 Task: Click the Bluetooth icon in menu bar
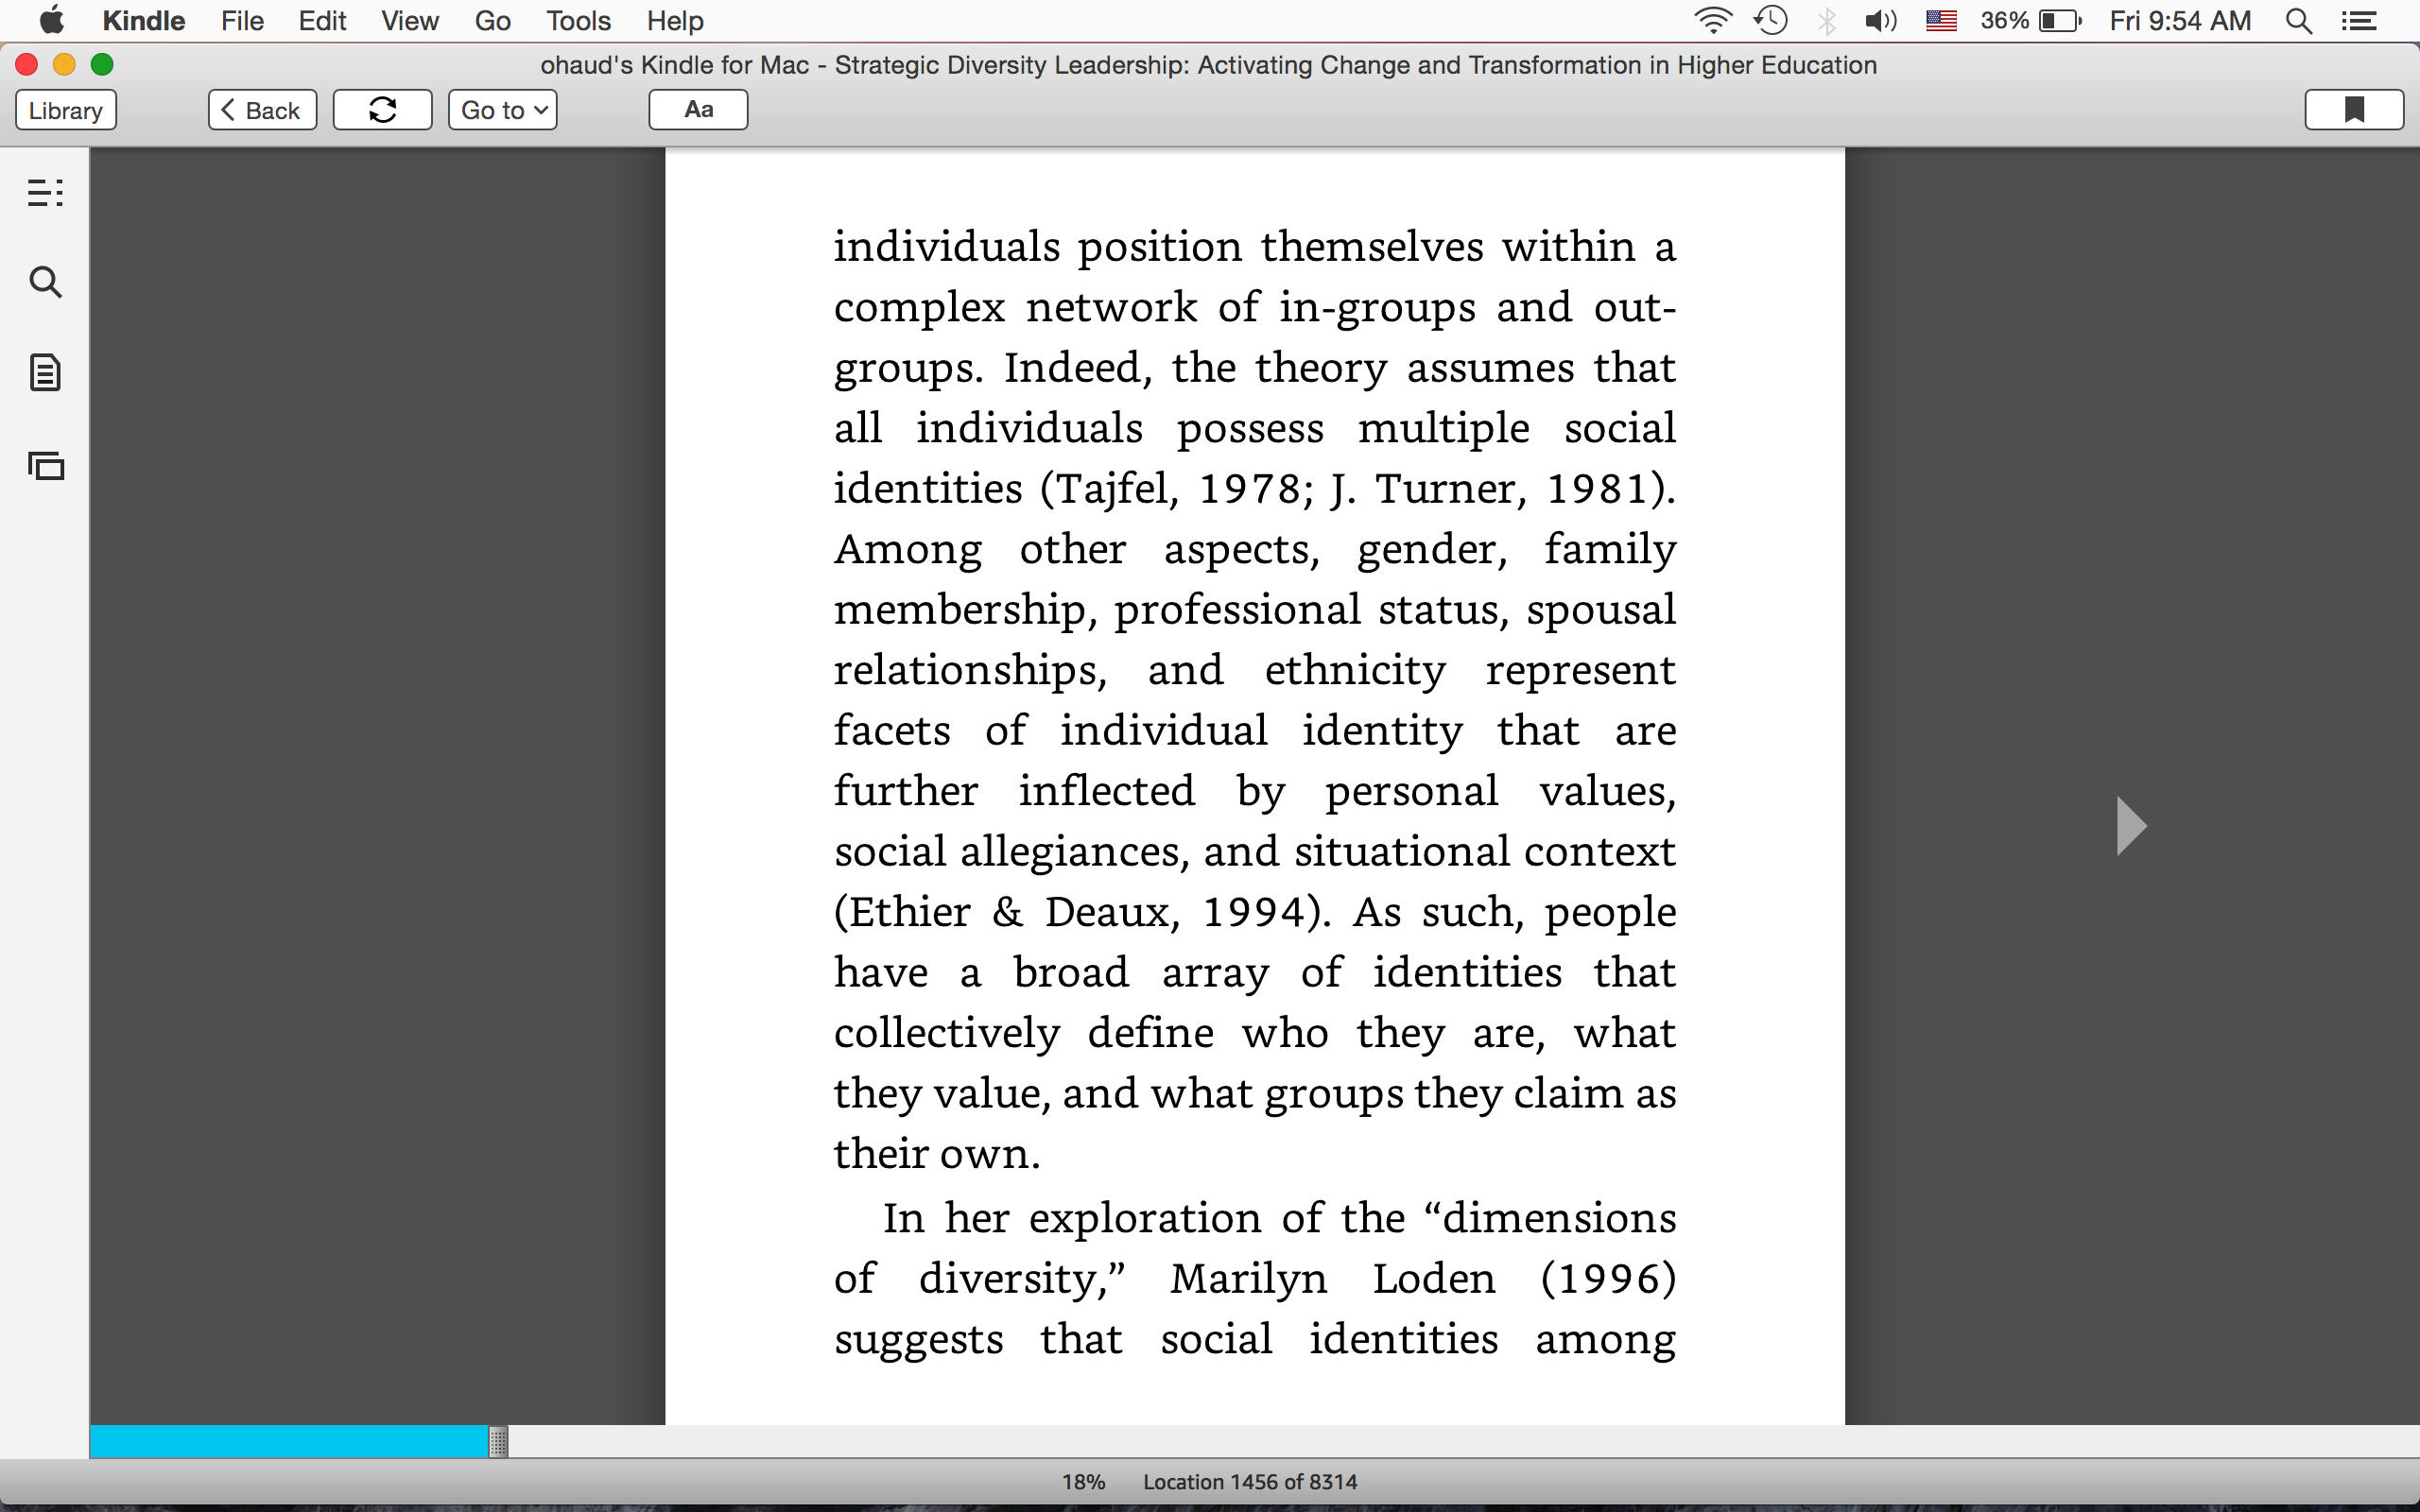1827,20
